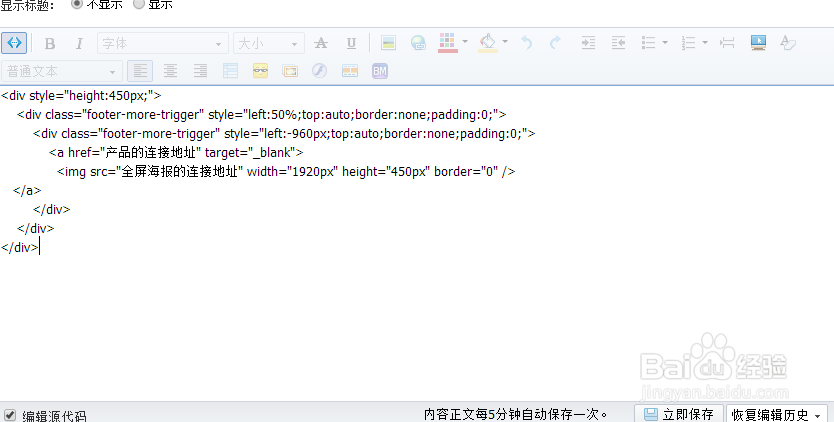Image resolution: width=834 pixels, height=422 pixels.
Task: Click the orange-and-blue module icon
Action: (x=349, y=71)
